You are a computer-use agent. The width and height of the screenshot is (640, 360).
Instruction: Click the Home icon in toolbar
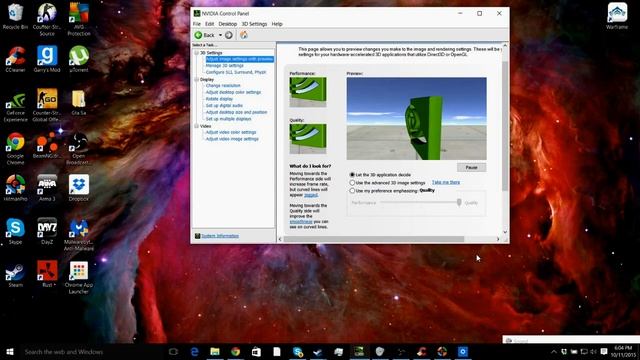244,35
